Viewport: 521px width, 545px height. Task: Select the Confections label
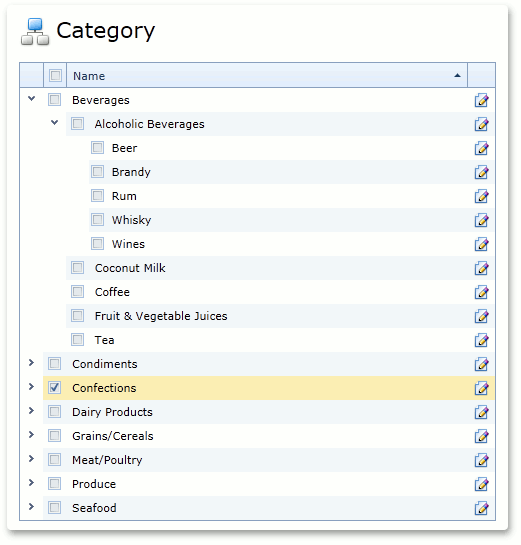[104, 388]
